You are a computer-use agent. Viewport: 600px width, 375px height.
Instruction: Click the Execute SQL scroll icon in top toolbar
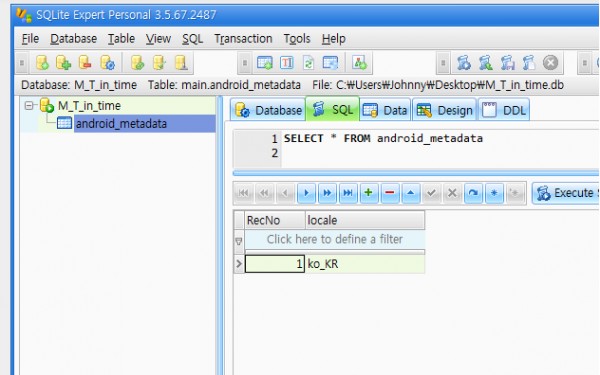[x=463, y=63]
